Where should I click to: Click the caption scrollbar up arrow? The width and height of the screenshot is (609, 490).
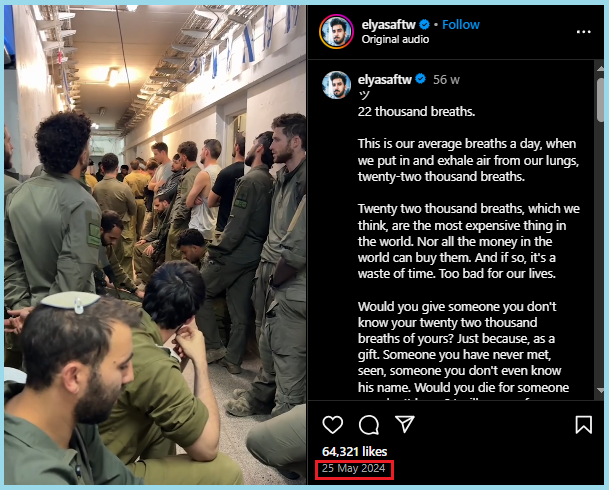600,67
